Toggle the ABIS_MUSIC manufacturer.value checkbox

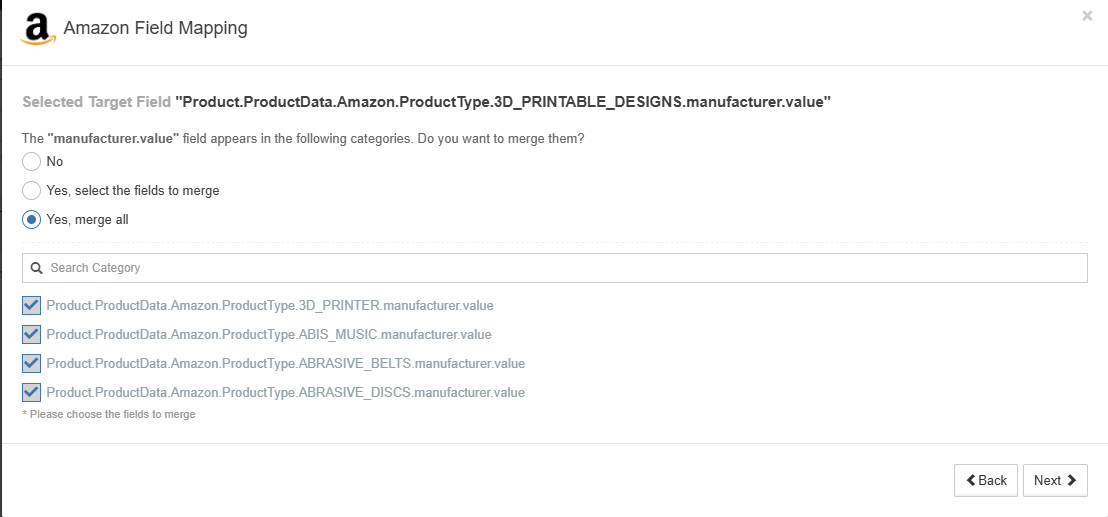coord(31,334)
